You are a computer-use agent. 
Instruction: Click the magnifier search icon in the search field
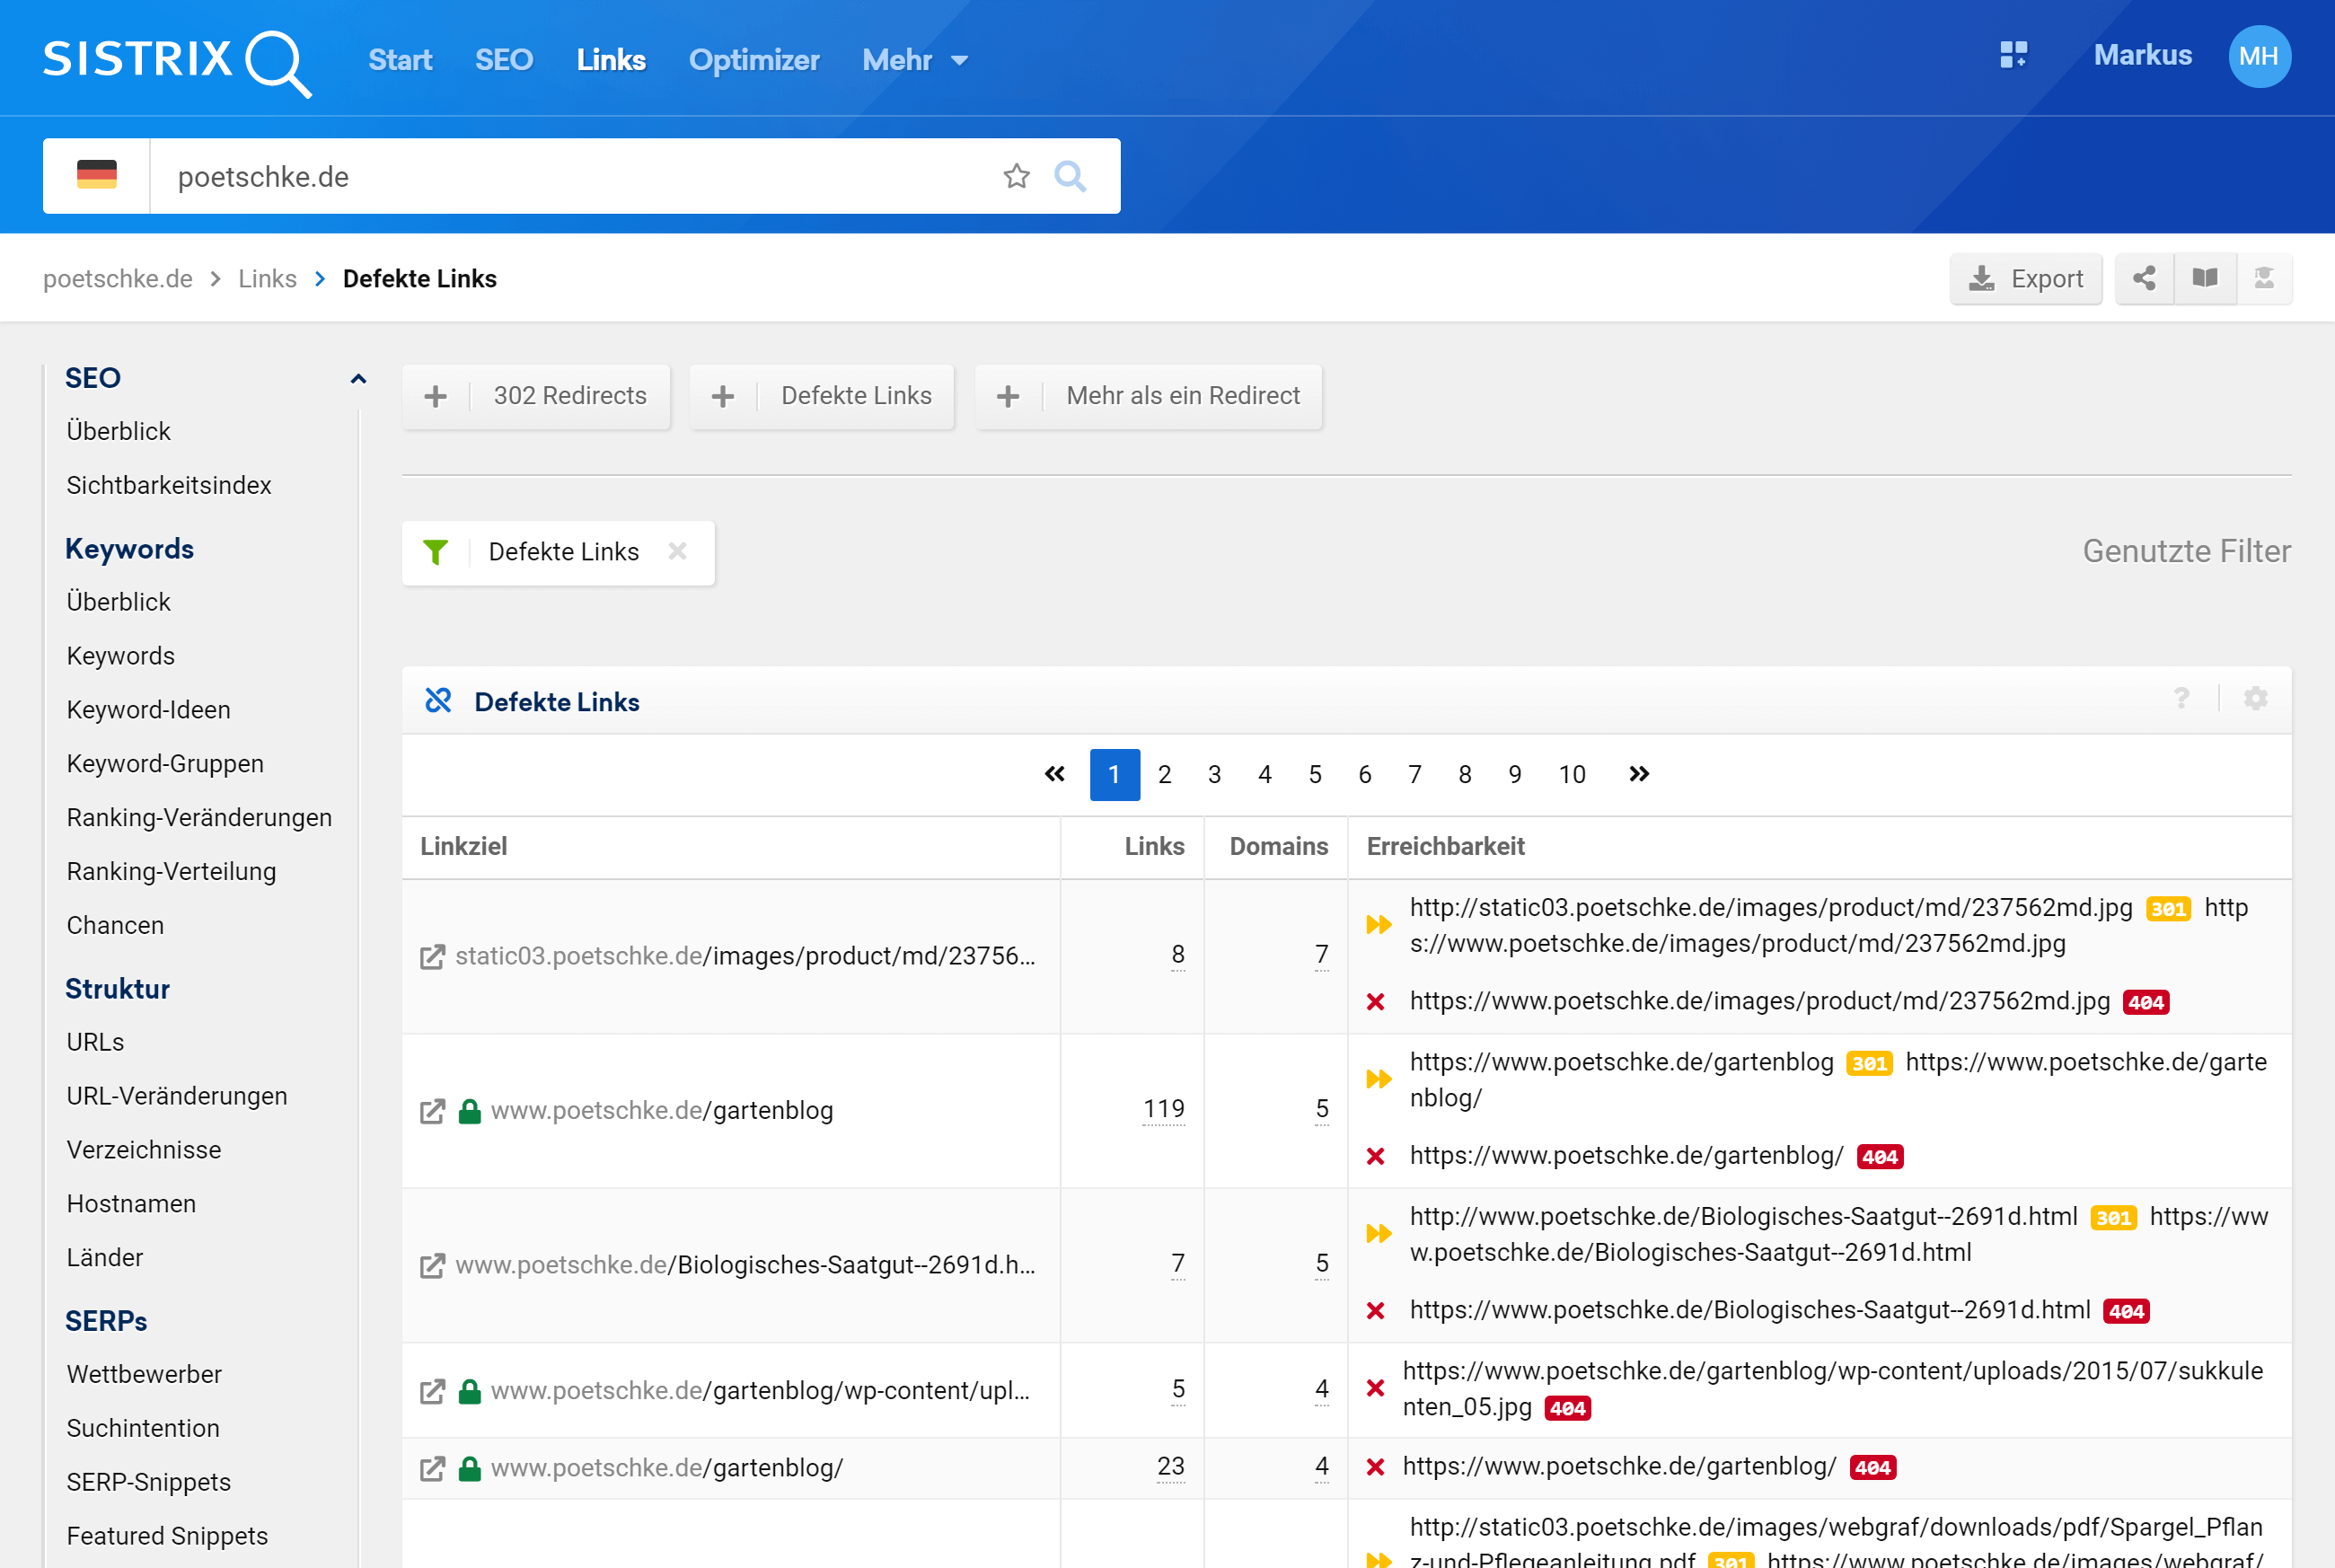(x=1070, y=176)
